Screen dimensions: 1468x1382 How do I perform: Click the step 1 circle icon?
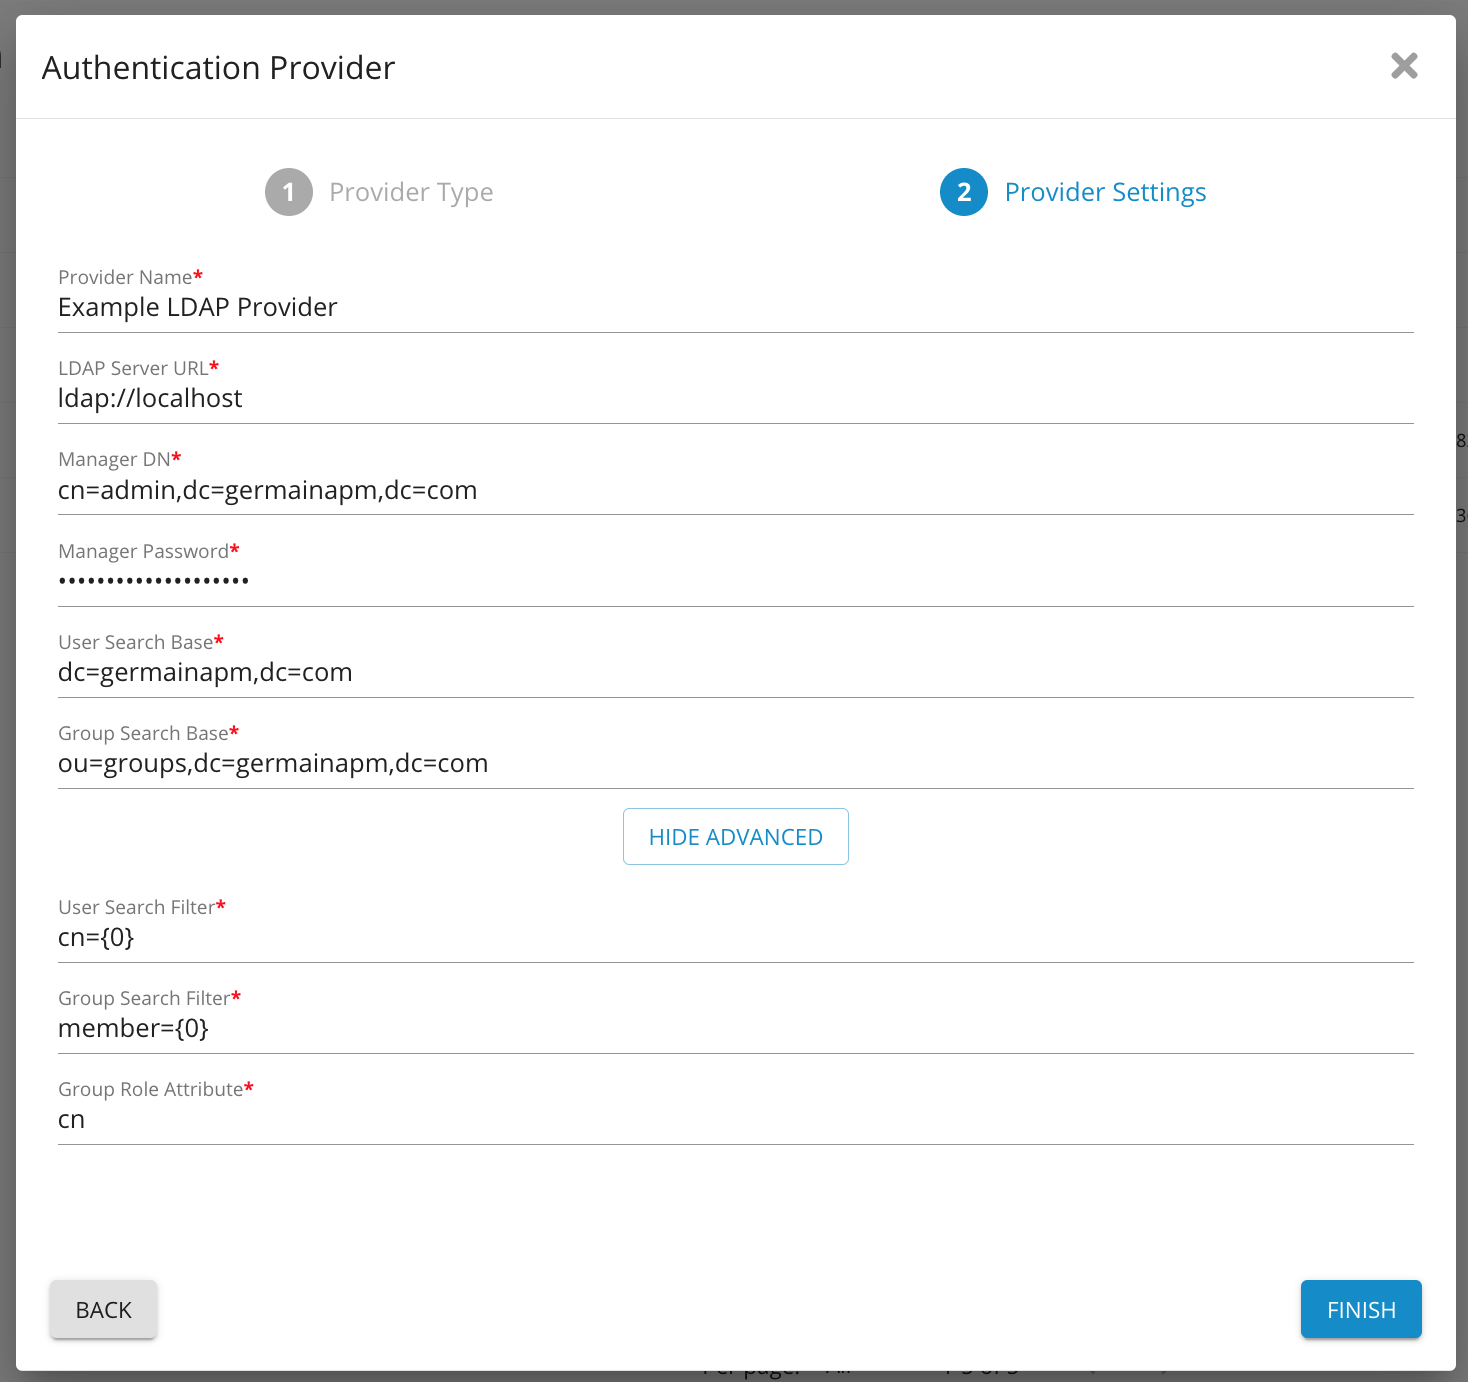coord(288,192)
